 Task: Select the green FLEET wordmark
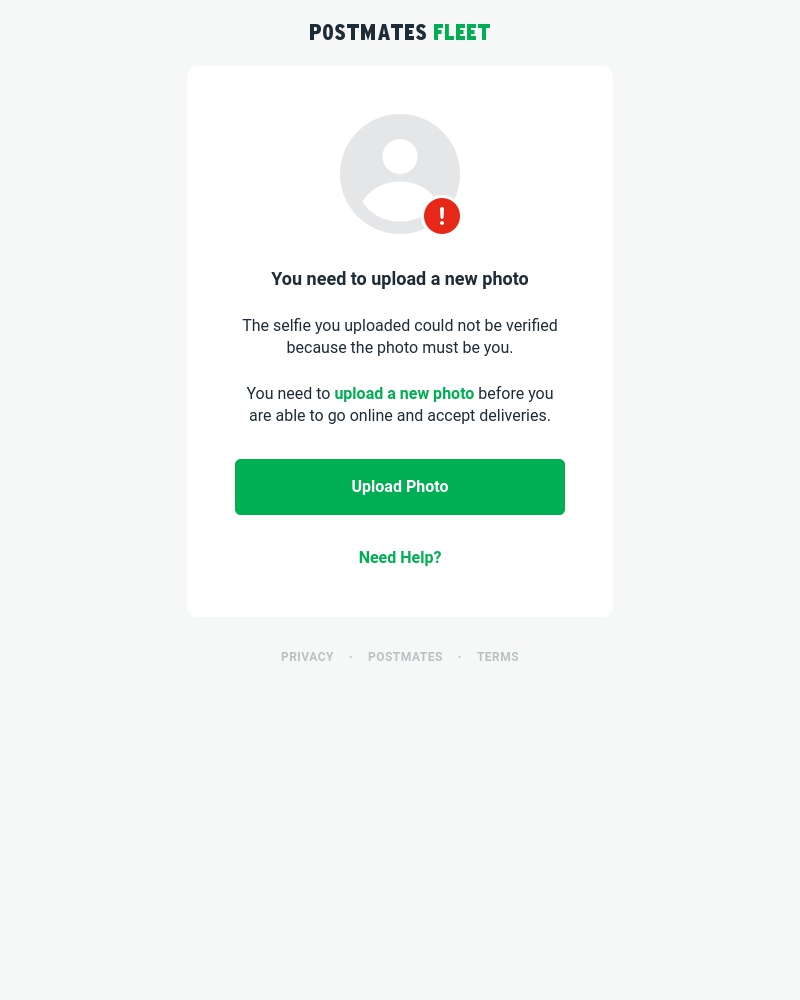pyautogui.click(x=461, y=32)
